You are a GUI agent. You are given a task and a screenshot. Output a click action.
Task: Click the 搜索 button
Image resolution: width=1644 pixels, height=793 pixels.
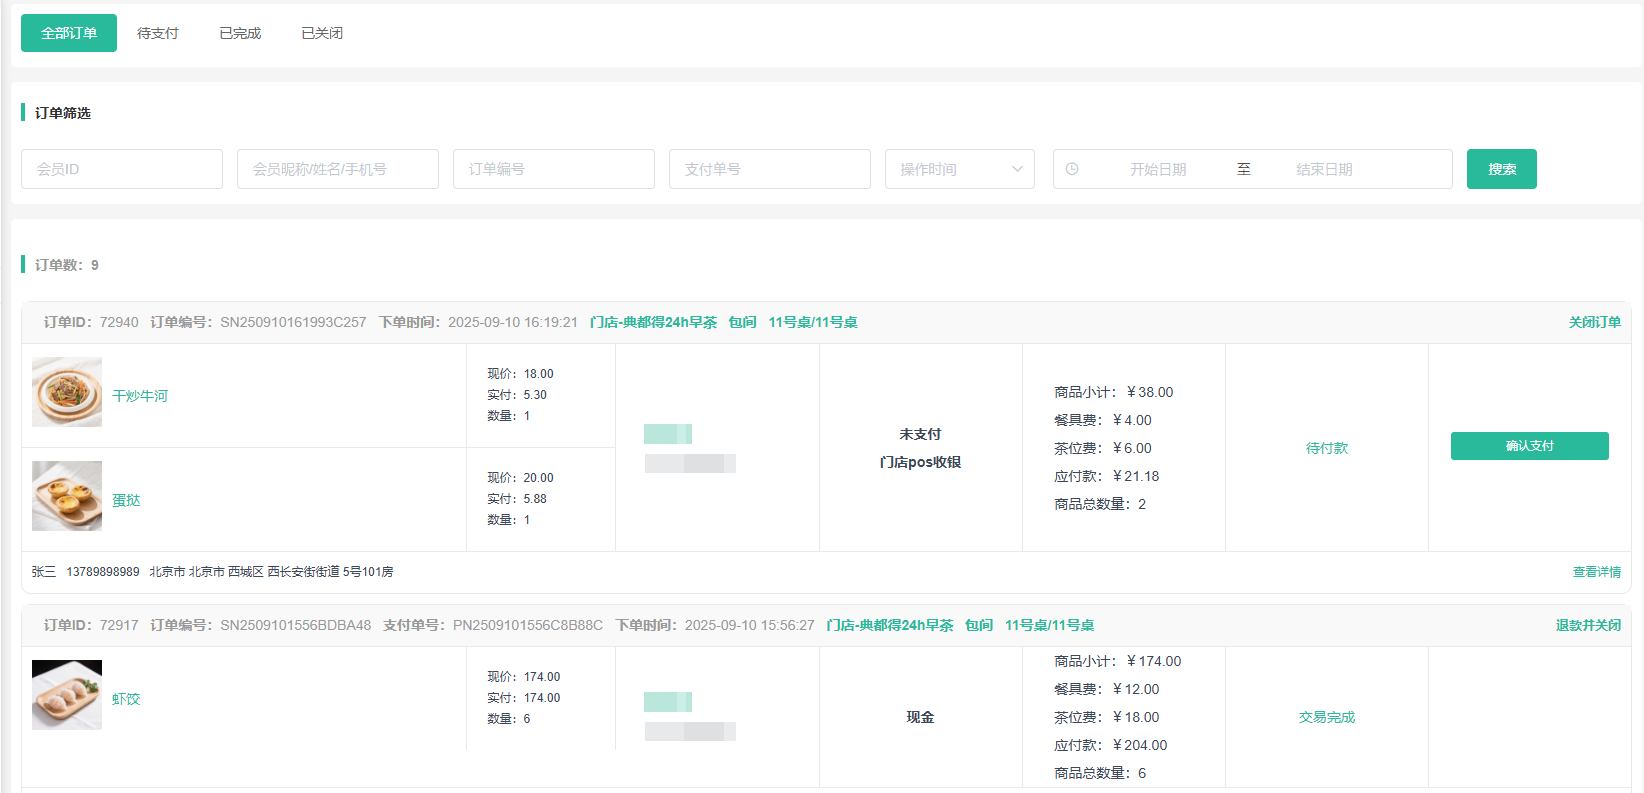1501,169
